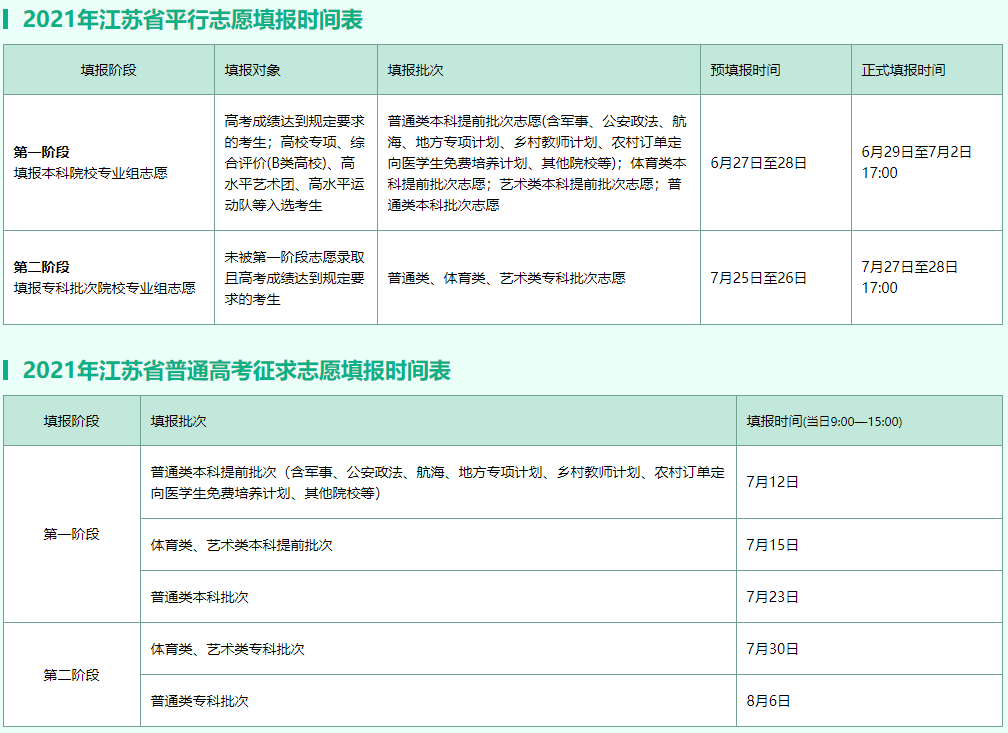Select the 普通类本科批次 row in lower table
Image resolution: width=1008 pixels, height=733 pixels.
click(199, 597)
